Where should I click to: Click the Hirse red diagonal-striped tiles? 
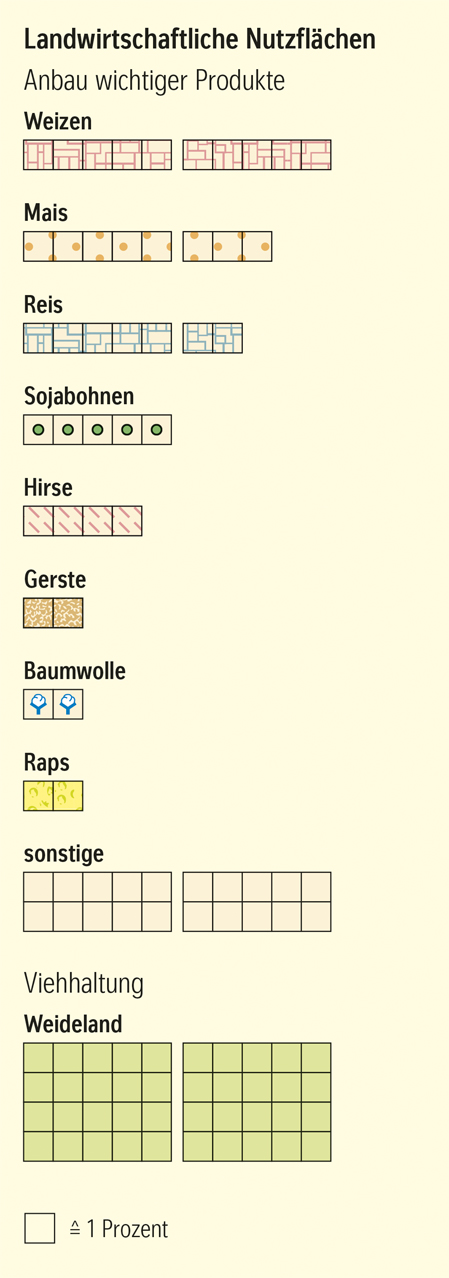[x=83, y=521]
